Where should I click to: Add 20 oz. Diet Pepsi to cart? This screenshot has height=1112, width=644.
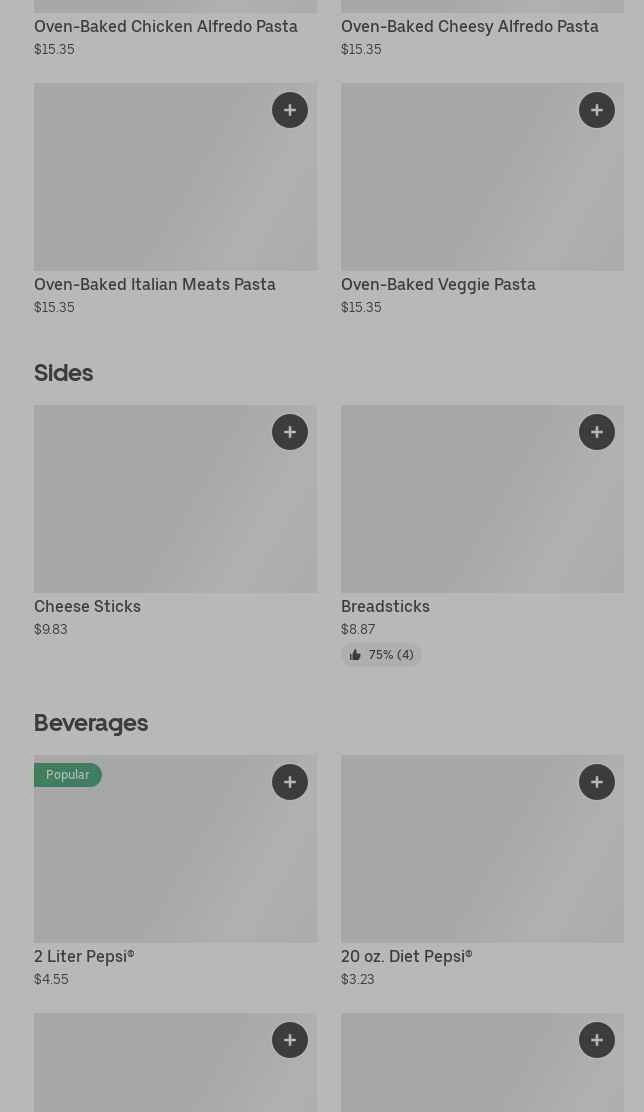[x=597, y=782]
